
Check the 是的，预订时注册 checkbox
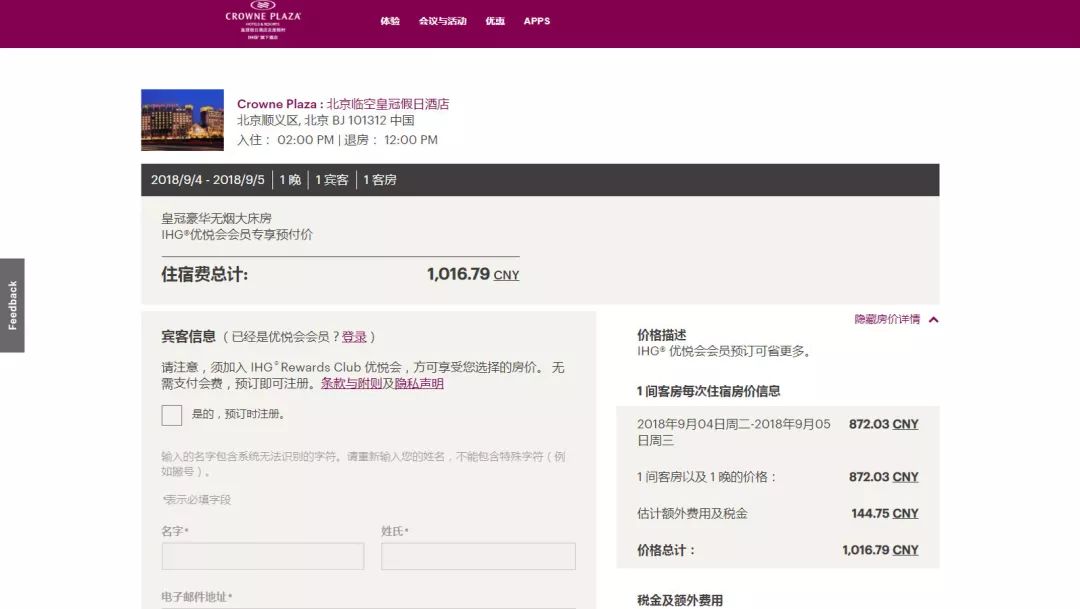pyautogui.click(x=172, y=415)
